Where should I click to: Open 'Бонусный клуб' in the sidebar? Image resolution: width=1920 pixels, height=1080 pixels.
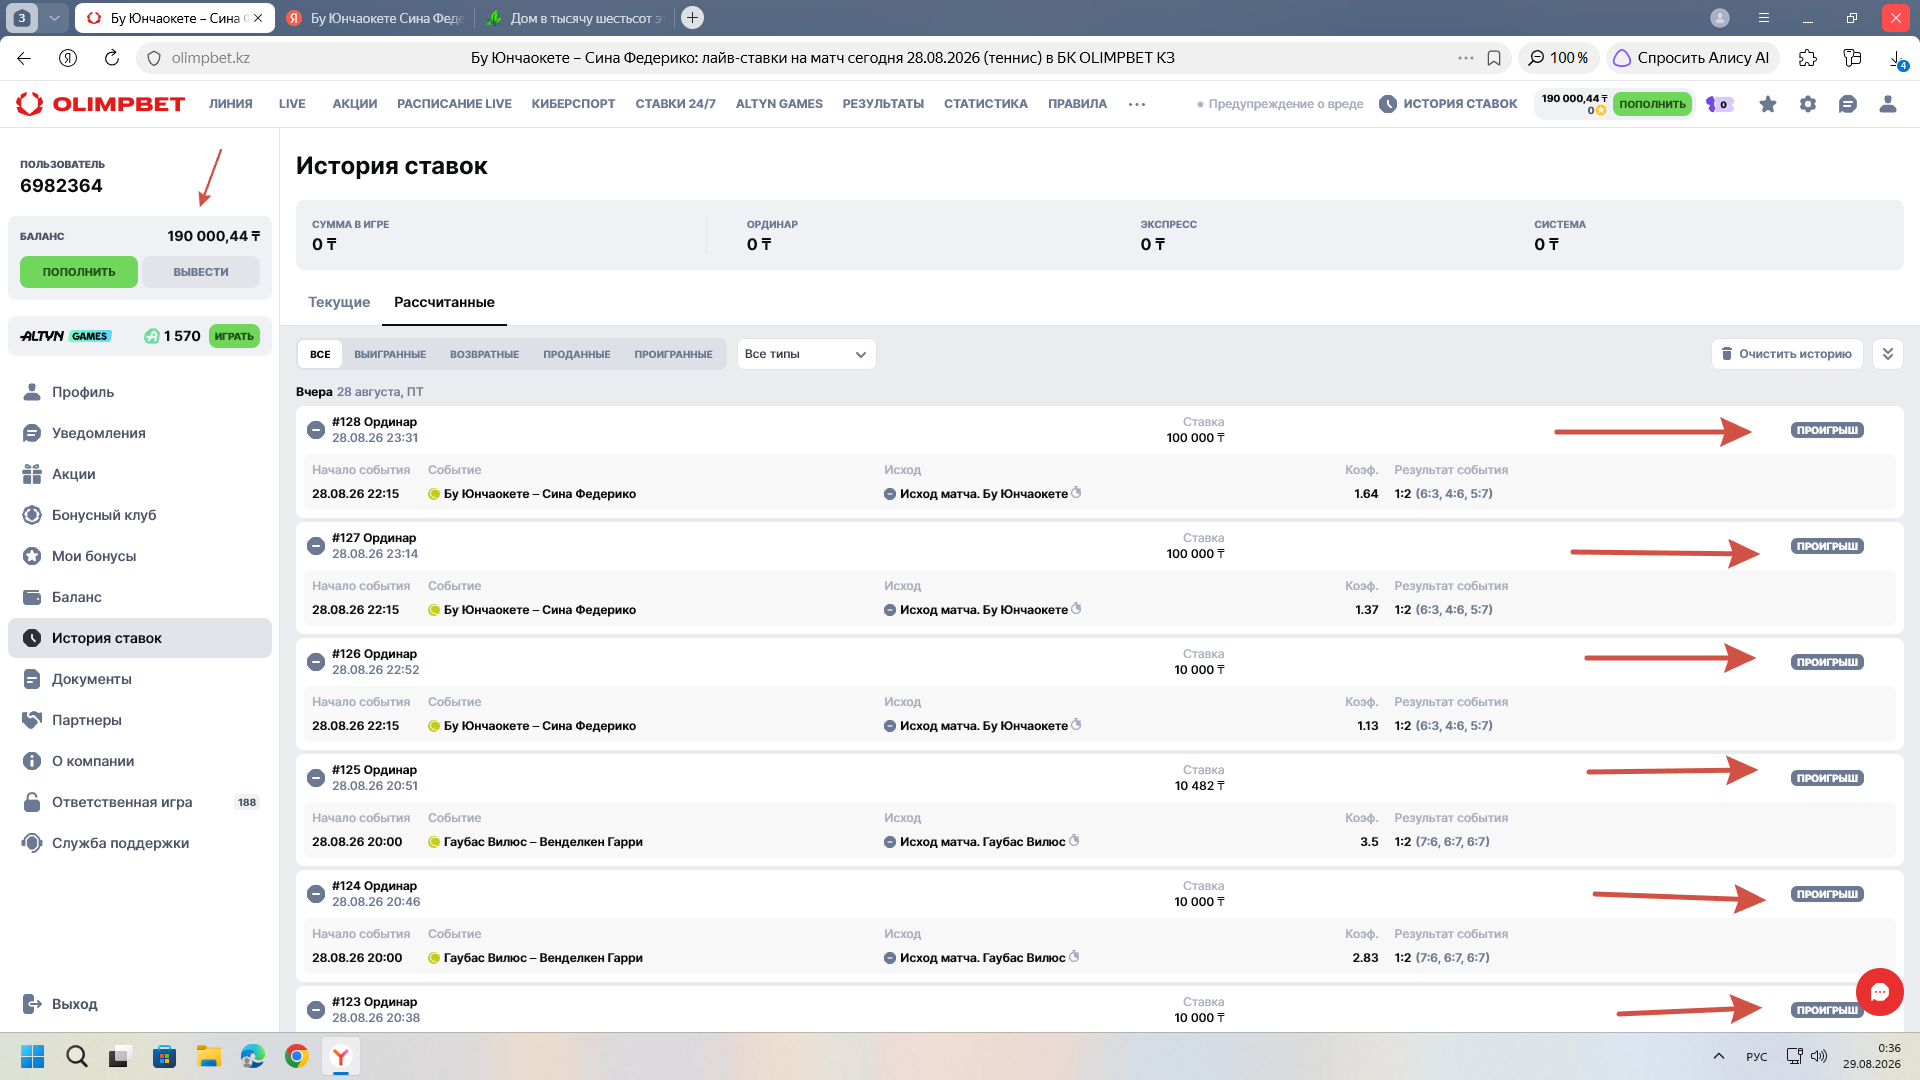tap(140, 515)
